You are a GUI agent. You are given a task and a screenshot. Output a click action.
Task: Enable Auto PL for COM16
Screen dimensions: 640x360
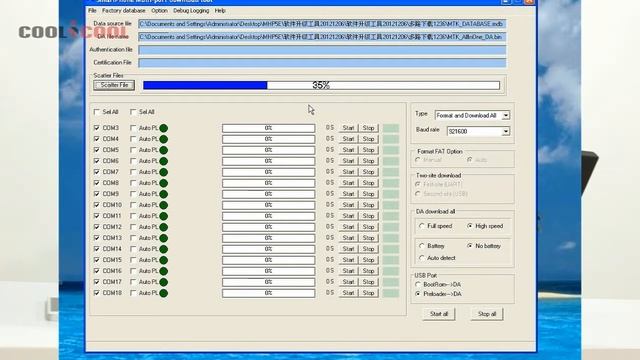[x=133, y=271]
